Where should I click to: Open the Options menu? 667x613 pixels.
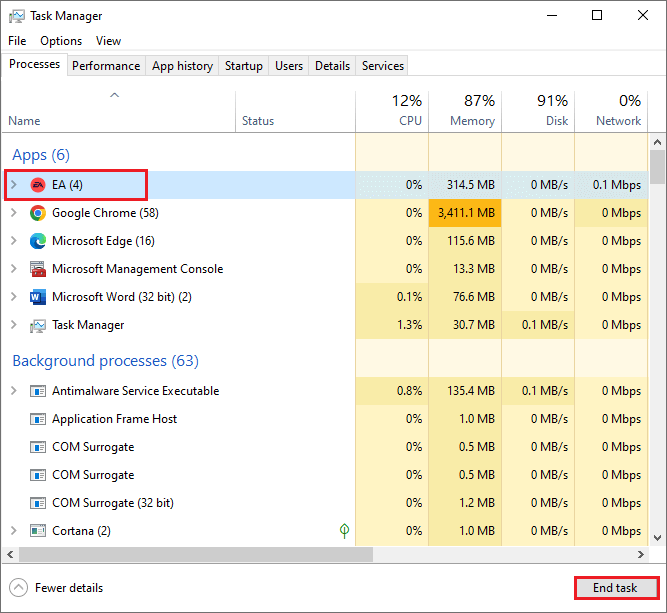61,41
